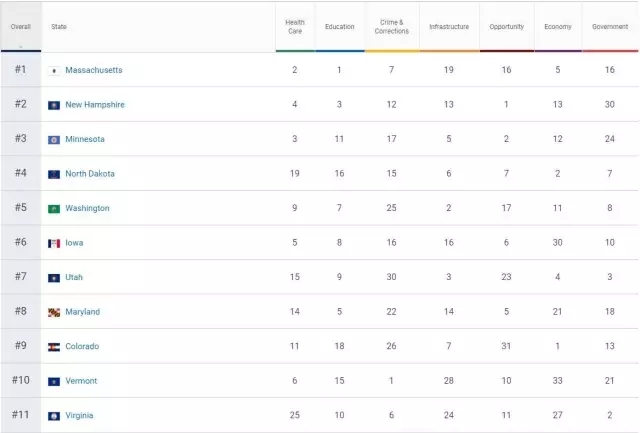This screenshot has width=640, height=433.
Task: Click the Colorado flag icon
Action: 54,347
